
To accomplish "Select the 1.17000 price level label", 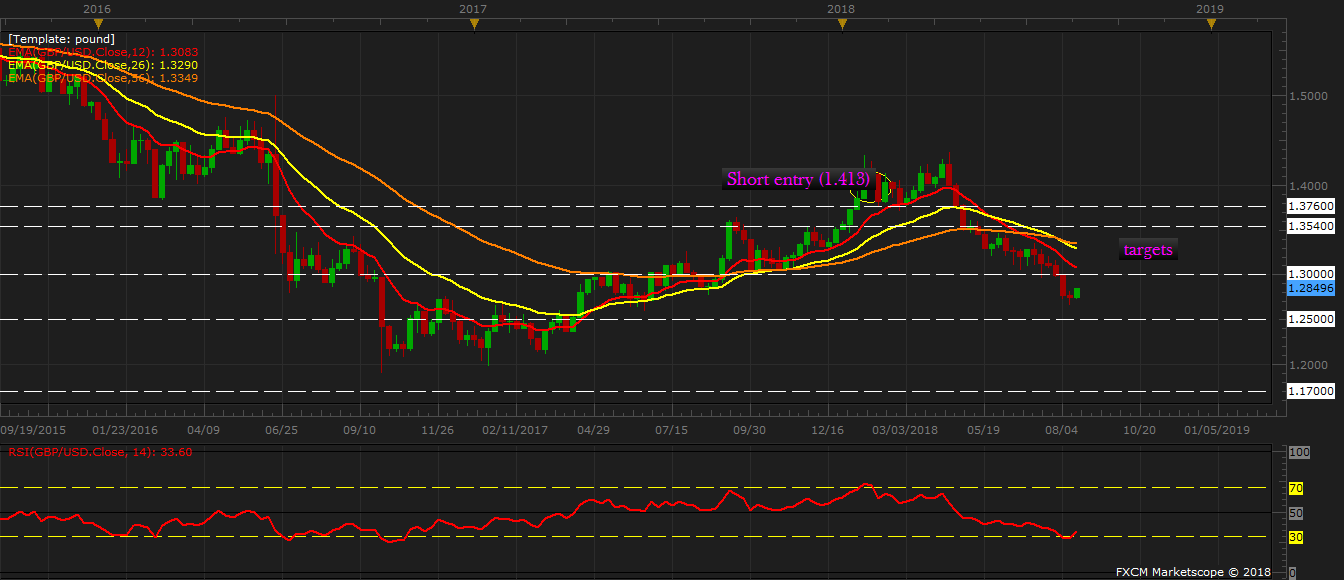I will [x=1308, y=391].
